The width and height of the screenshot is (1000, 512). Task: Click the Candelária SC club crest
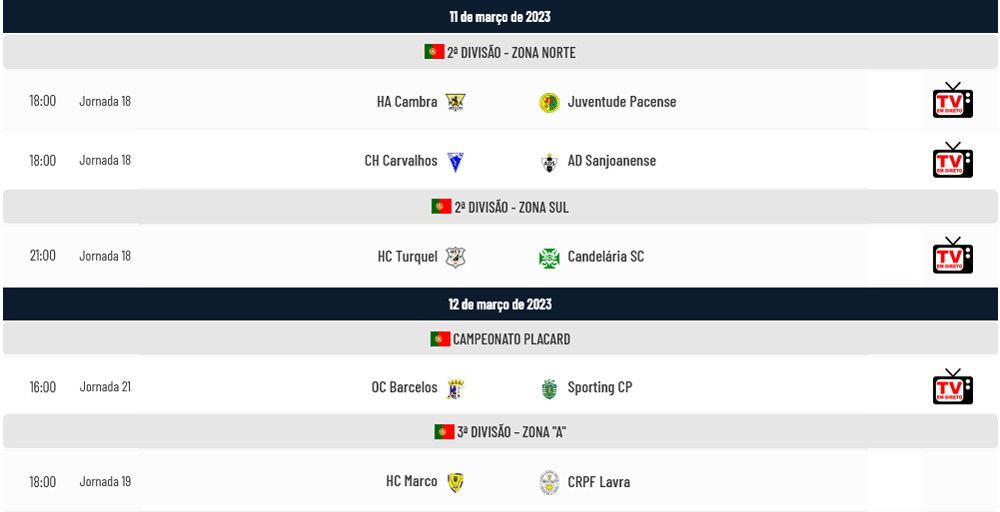(549, 257)
